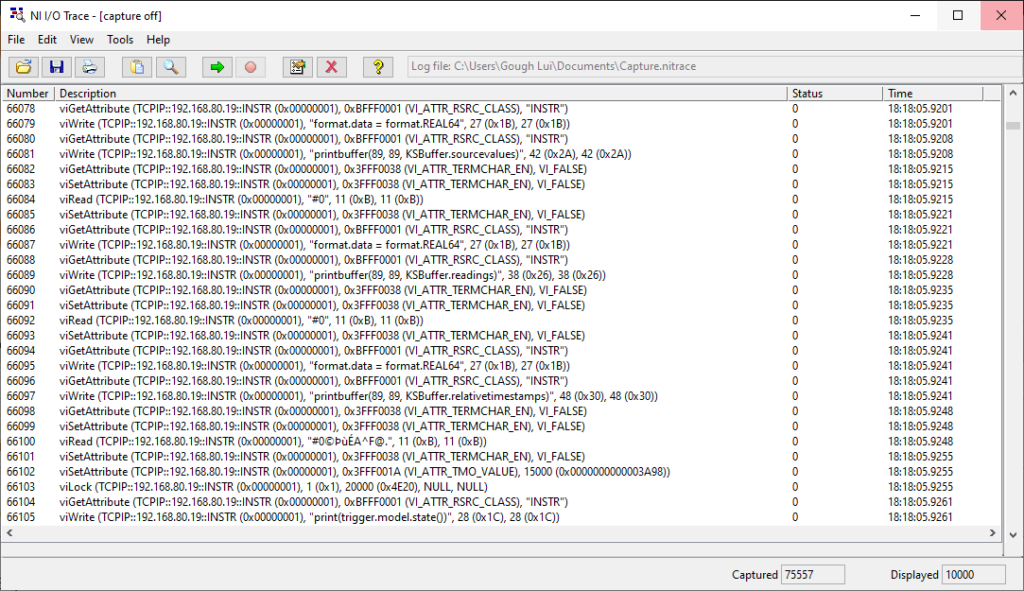The width and height of the screenshot is (1024, 591).
Task: Click the Number column header
Action: [x=28, y=93]
